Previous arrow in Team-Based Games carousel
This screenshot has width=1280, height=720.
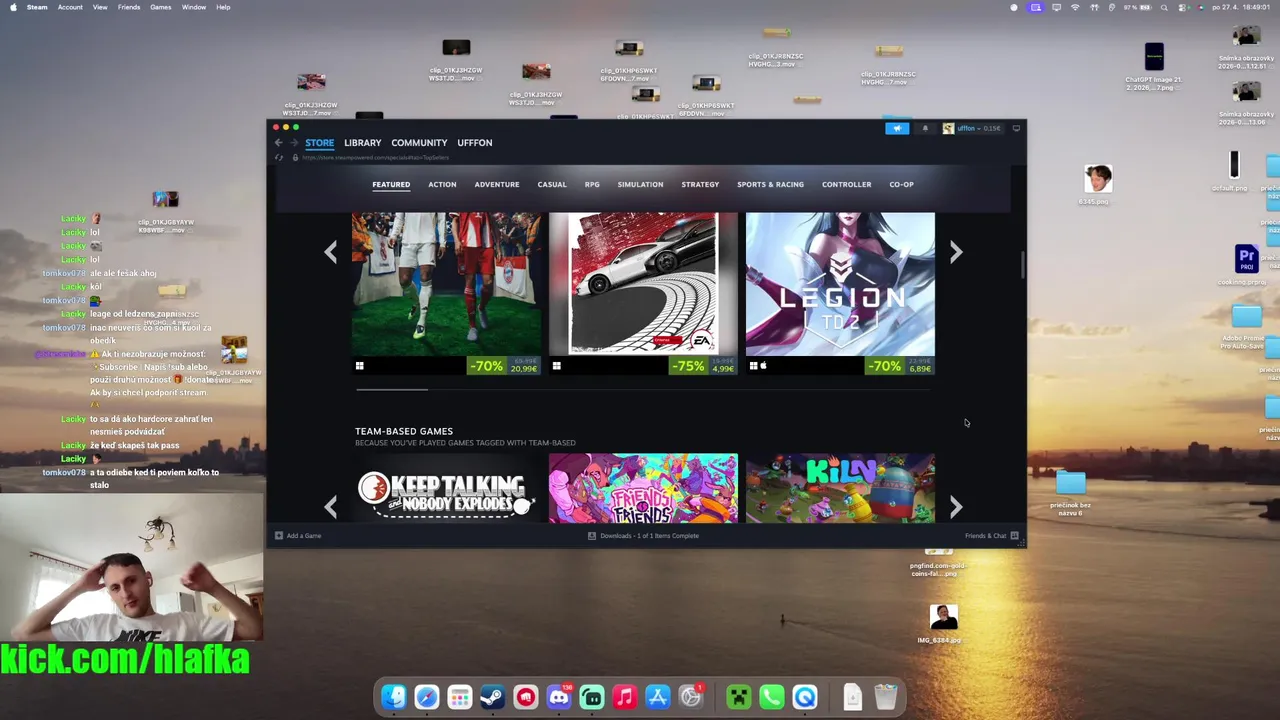[x=331, y=507]
